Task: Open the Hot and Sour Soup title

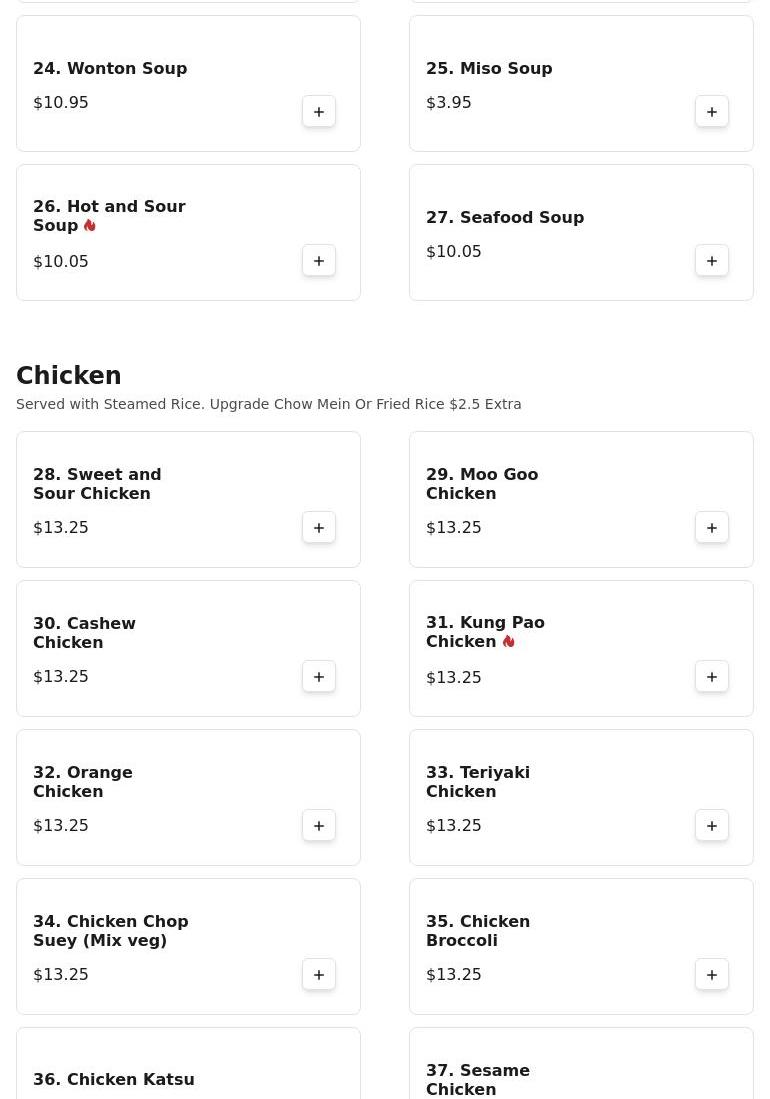Action: coord(109,216)
